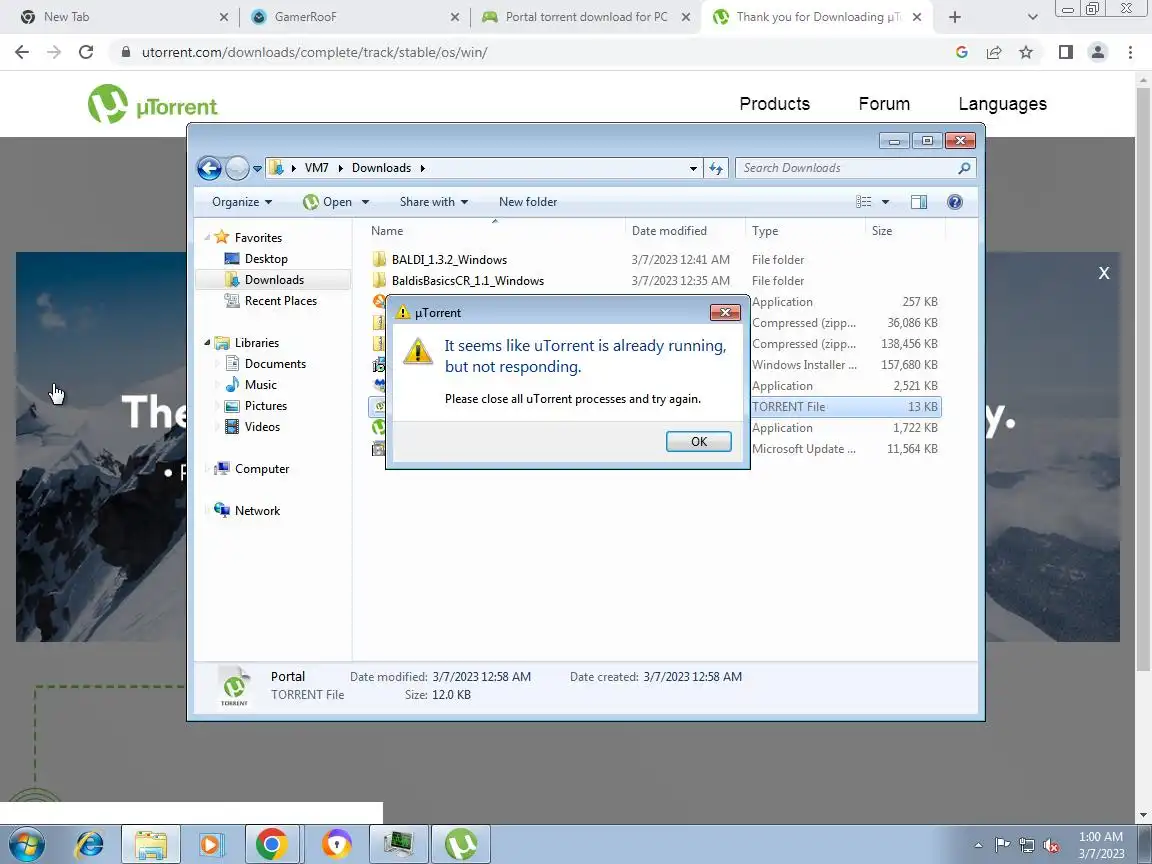Select Documents library
Viewport: 1152px width, 864px height.
[275, 364]
